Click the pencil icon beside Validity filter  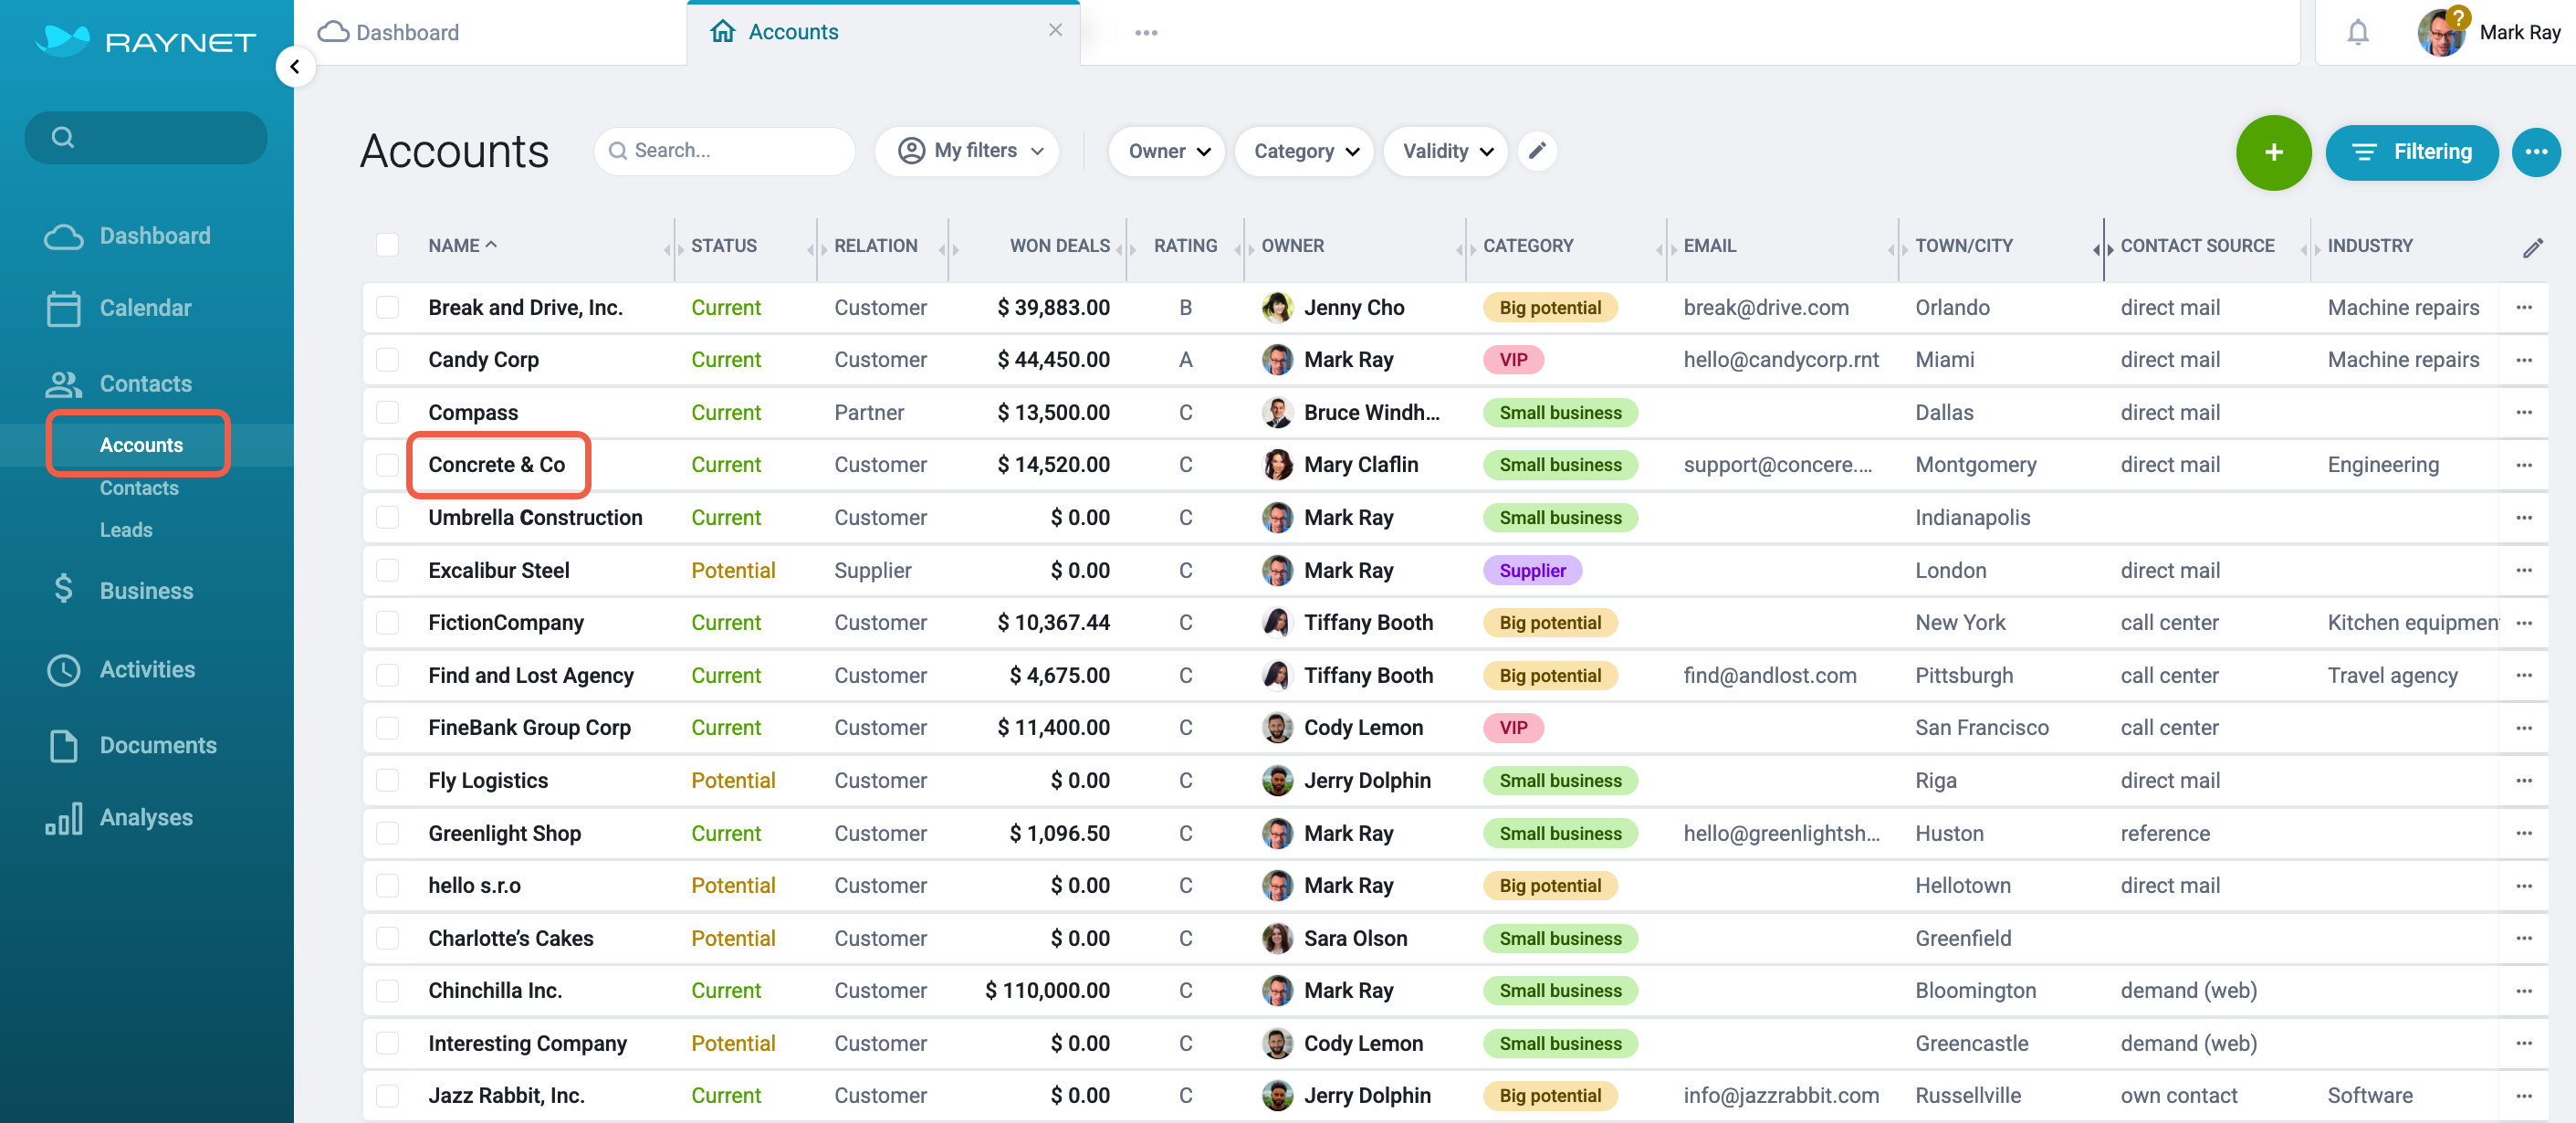coord(1537,151)
